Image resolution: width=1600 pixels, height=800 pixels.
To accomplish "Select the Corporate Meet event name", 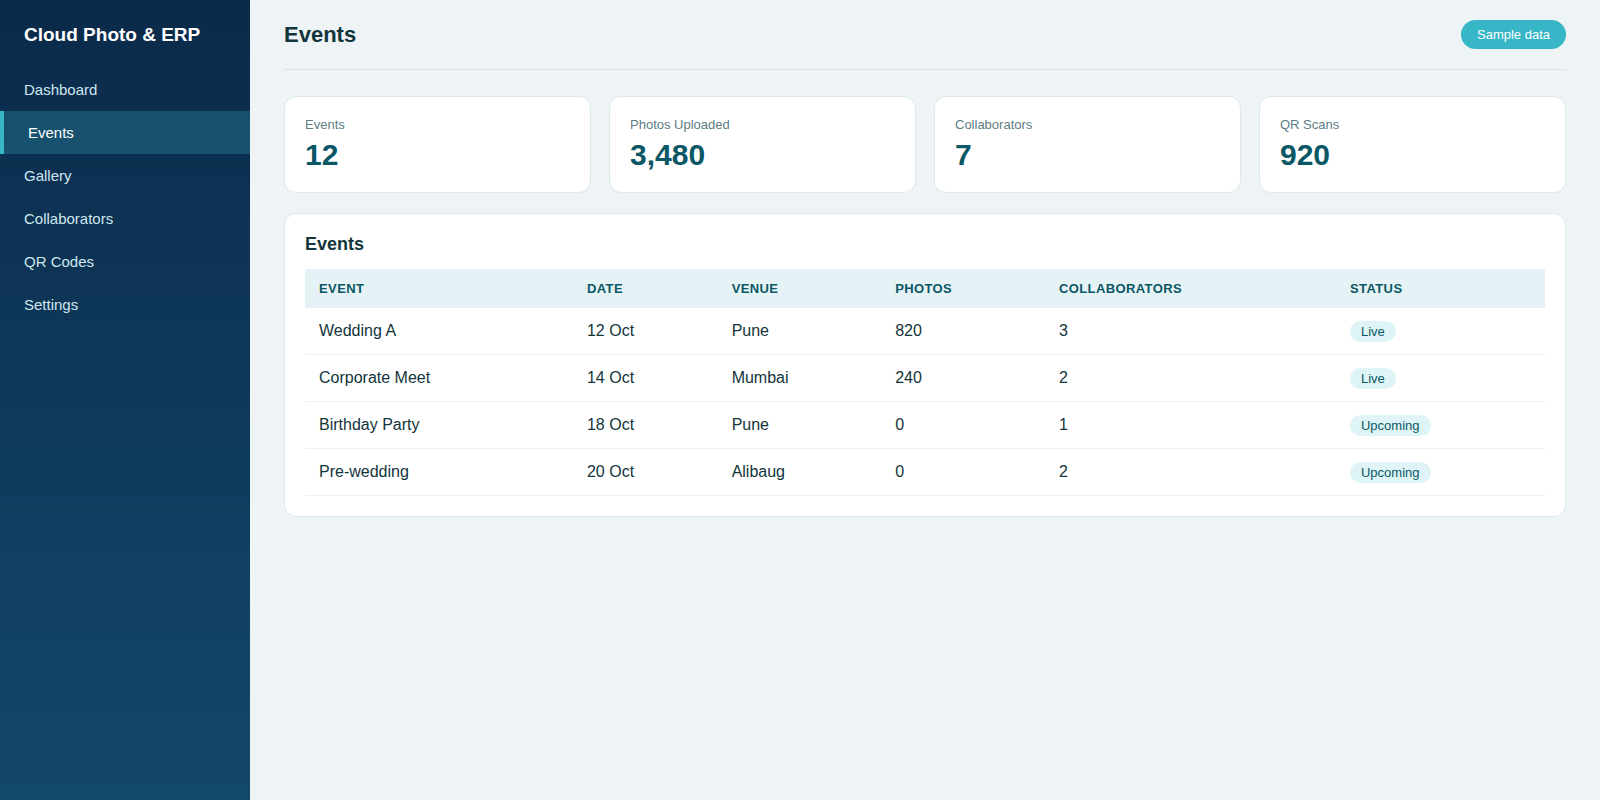I will (x=374, y=378).
